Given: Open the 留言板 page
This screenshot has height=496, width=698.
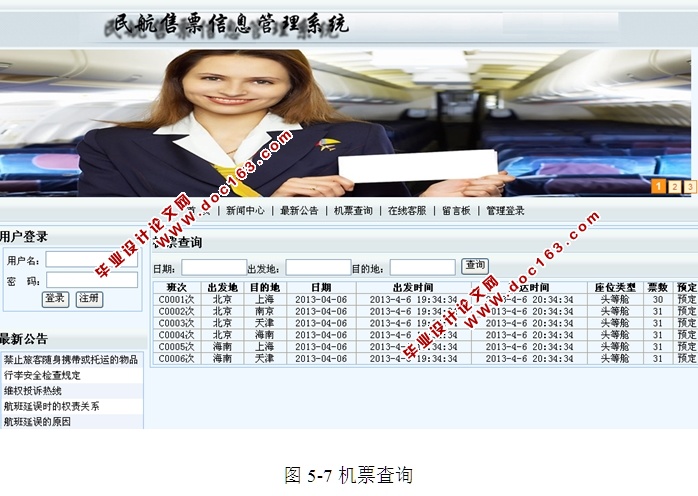Looking at the screenshot, I should point(456,211).
